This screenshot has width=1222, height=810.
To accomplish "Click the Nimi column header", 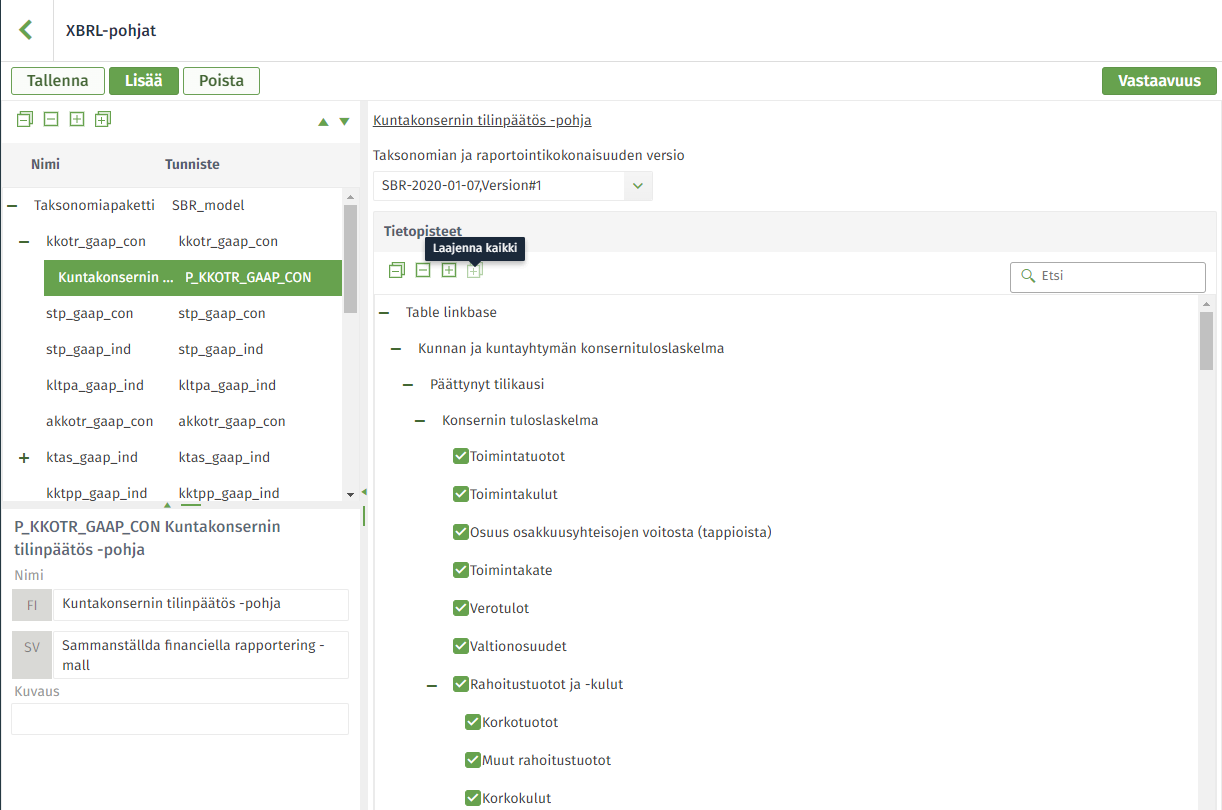I will 45,164.
